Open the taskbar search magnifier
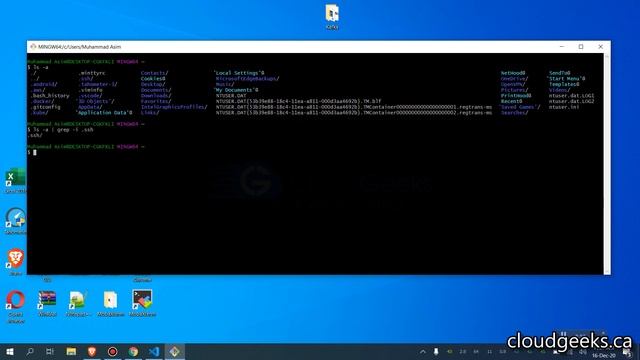The height and width of the screenshot is (360, 640). pyautogui.click(x=30, y=351)
